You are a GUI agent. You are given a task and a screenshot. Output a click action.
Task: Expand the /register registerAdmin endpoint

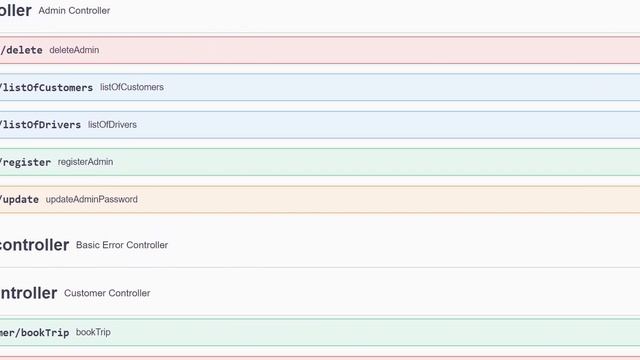coord(320,162)
